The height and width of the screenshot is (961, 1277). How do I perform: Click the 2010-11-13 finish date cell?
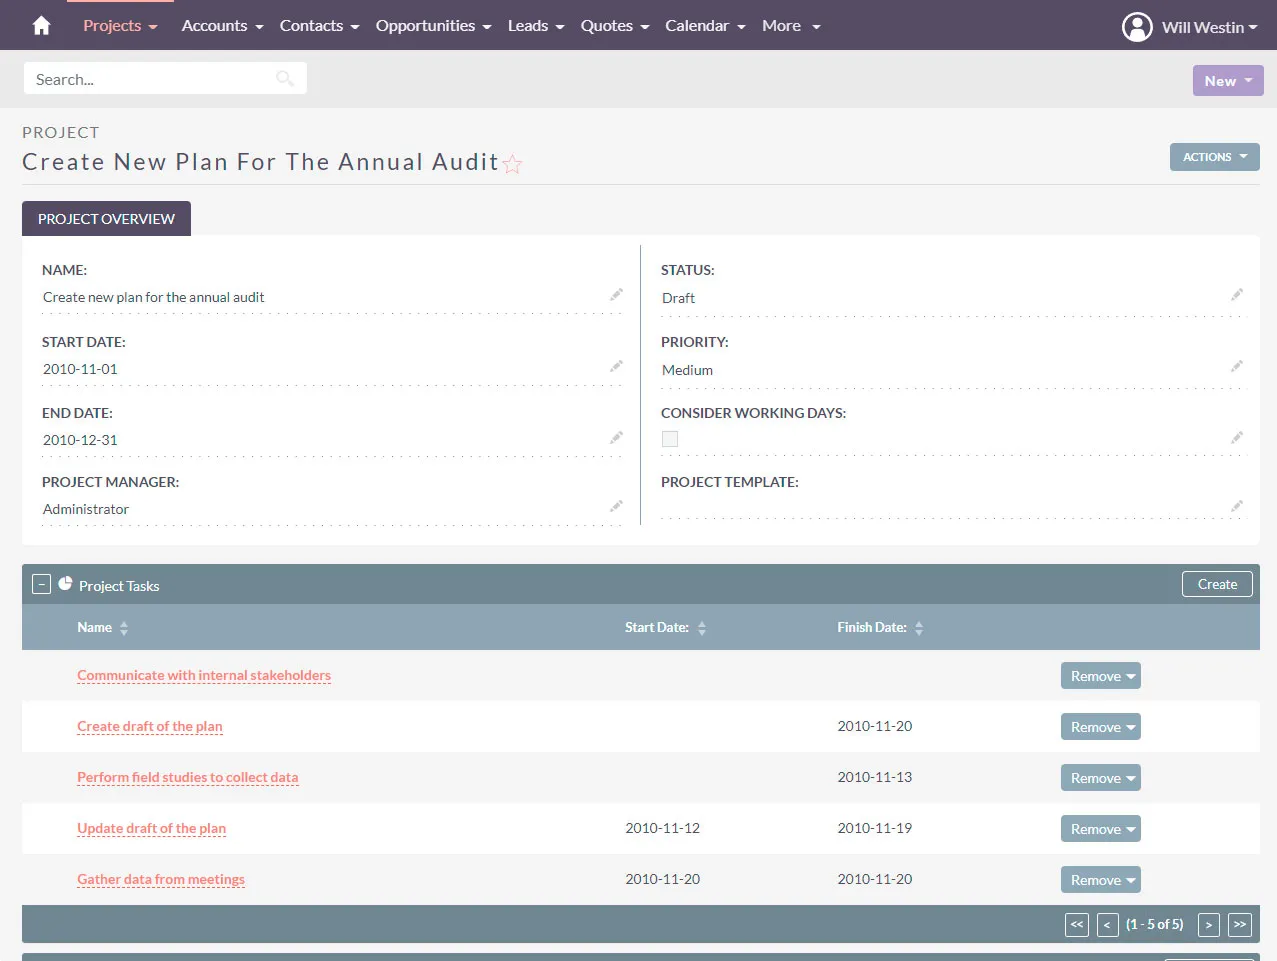875,777
